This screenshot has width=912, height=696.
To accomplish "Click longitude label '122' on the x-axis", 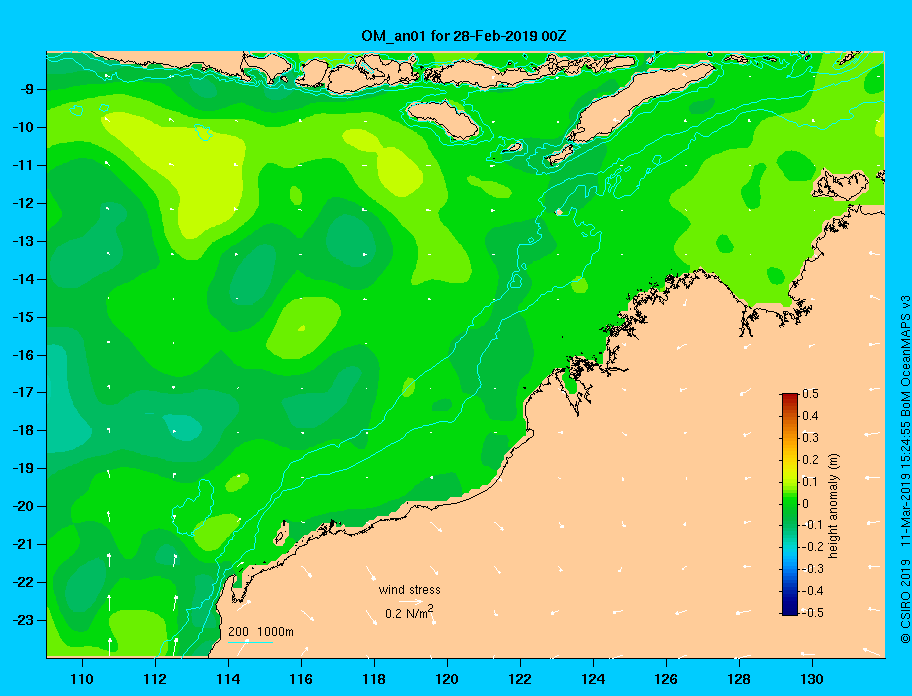I will (x=520, y=679).
